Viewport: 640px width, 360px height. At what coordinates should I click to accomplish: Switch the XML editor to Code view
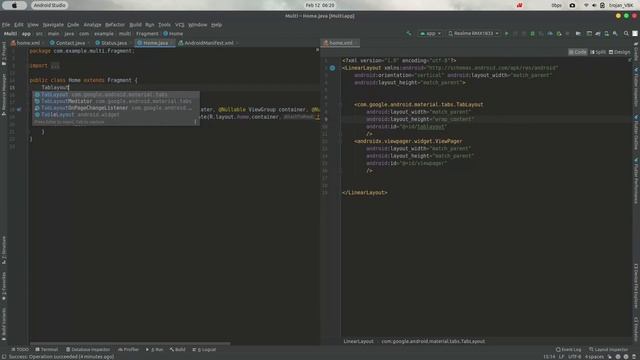(578, 52)
